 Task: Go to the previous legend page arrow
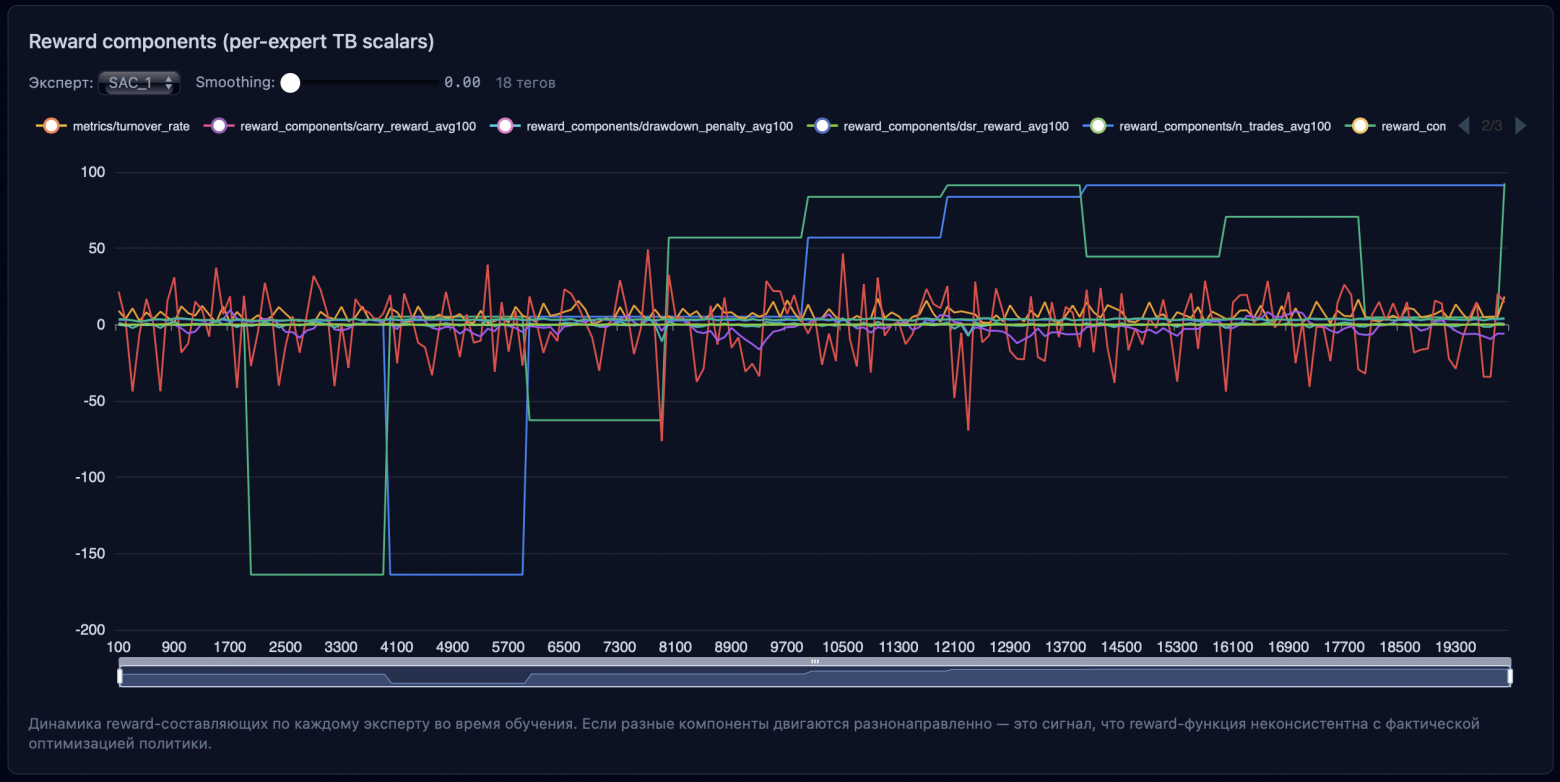(x=1464, y=126)
